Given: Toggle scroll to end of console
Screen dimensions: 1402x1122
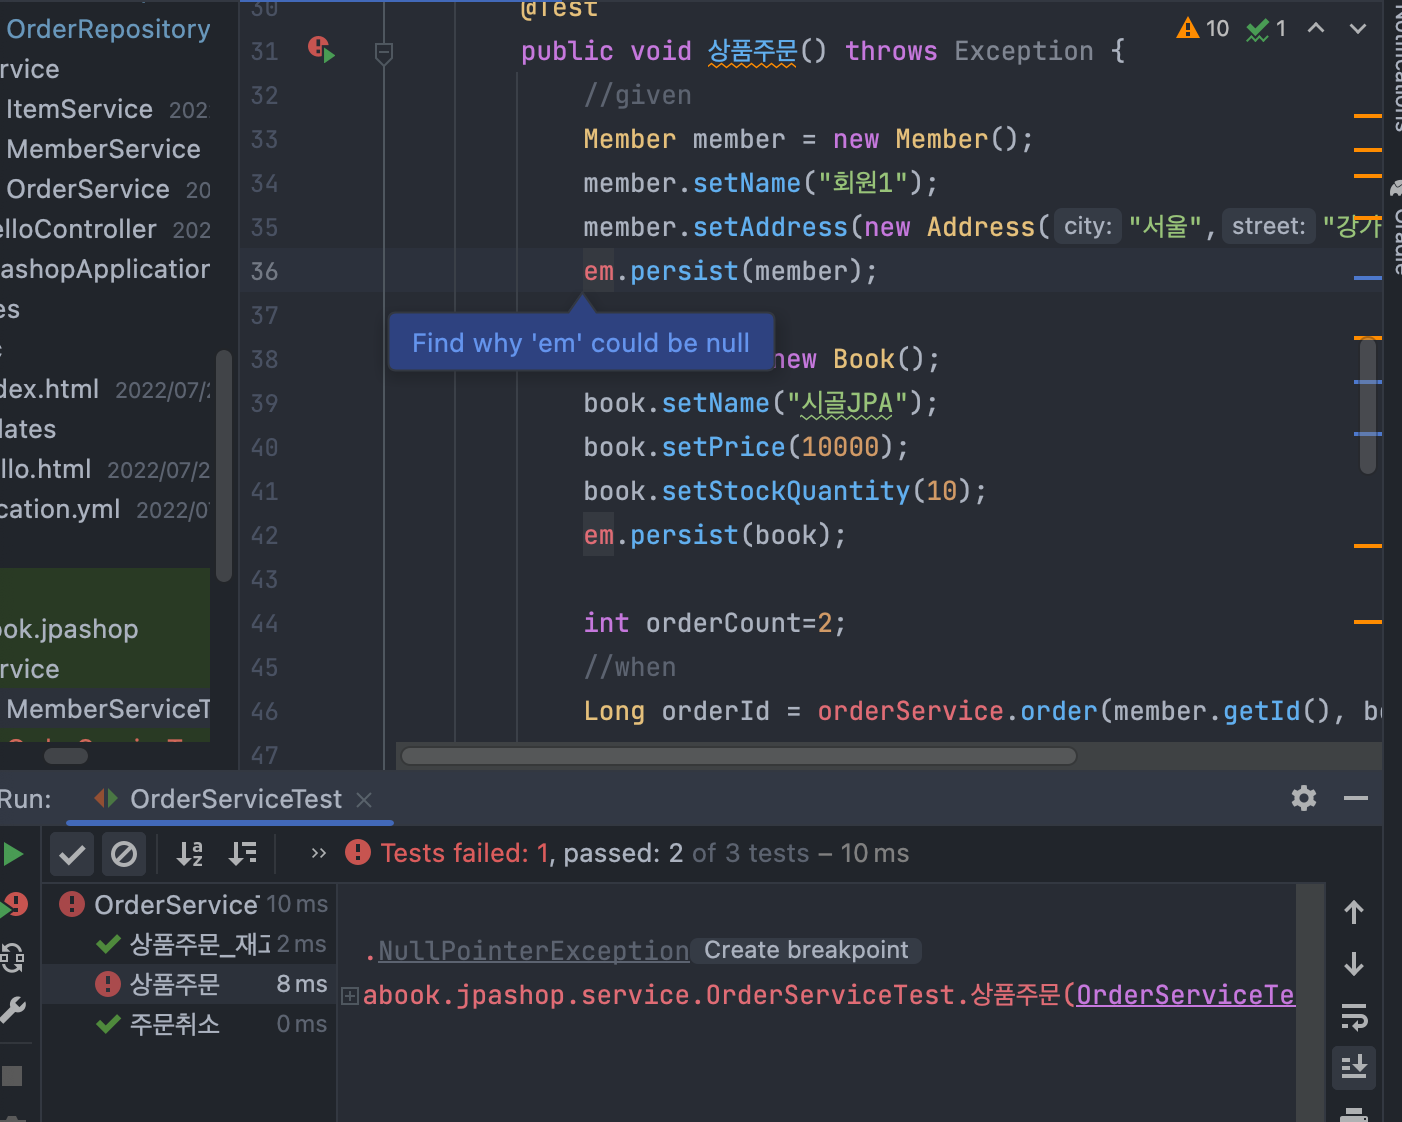Looking at the screenshot, I should point(1354,1067).
